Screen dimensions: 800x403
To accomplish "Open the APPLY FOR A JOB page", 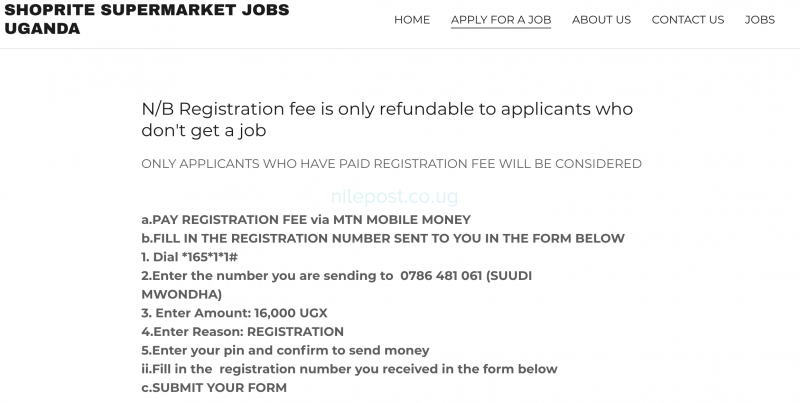I will click(501, 20).
